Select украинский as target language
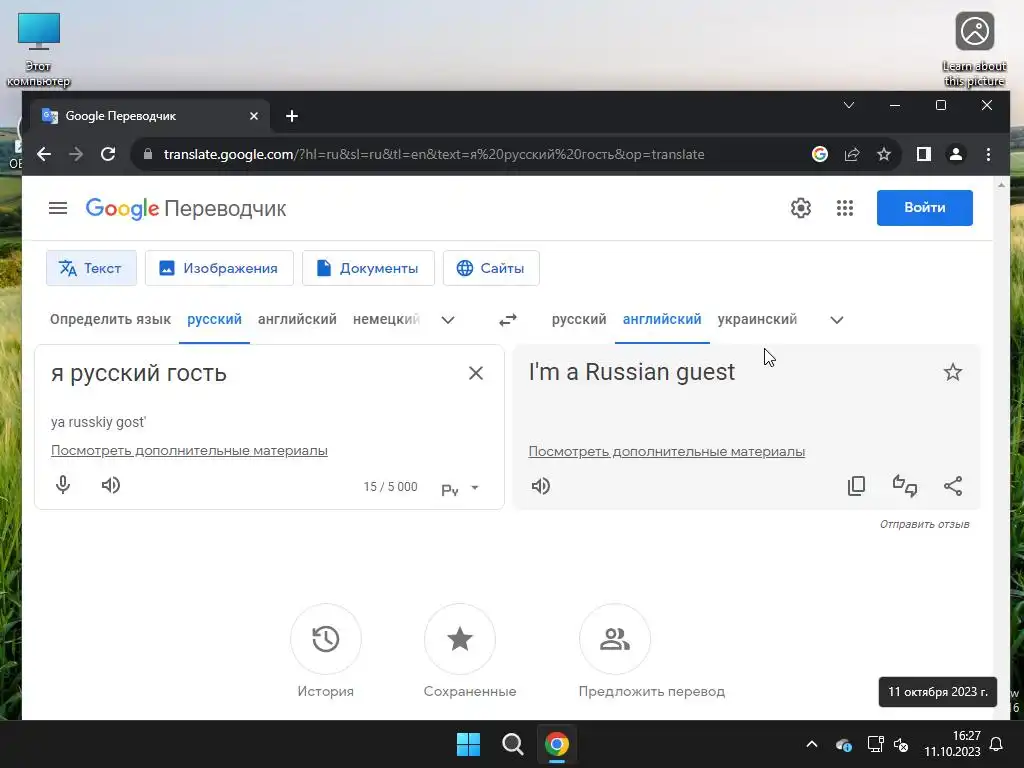1024x768 pixels. click(758, 319)
